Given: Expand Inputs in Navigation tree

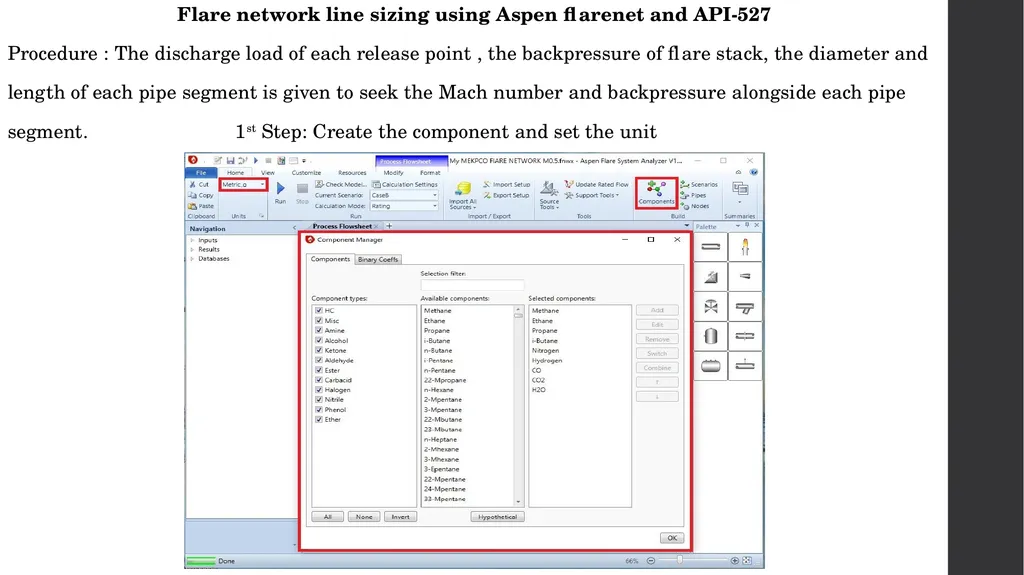Looking at the screenshot, I should (192, 240).
